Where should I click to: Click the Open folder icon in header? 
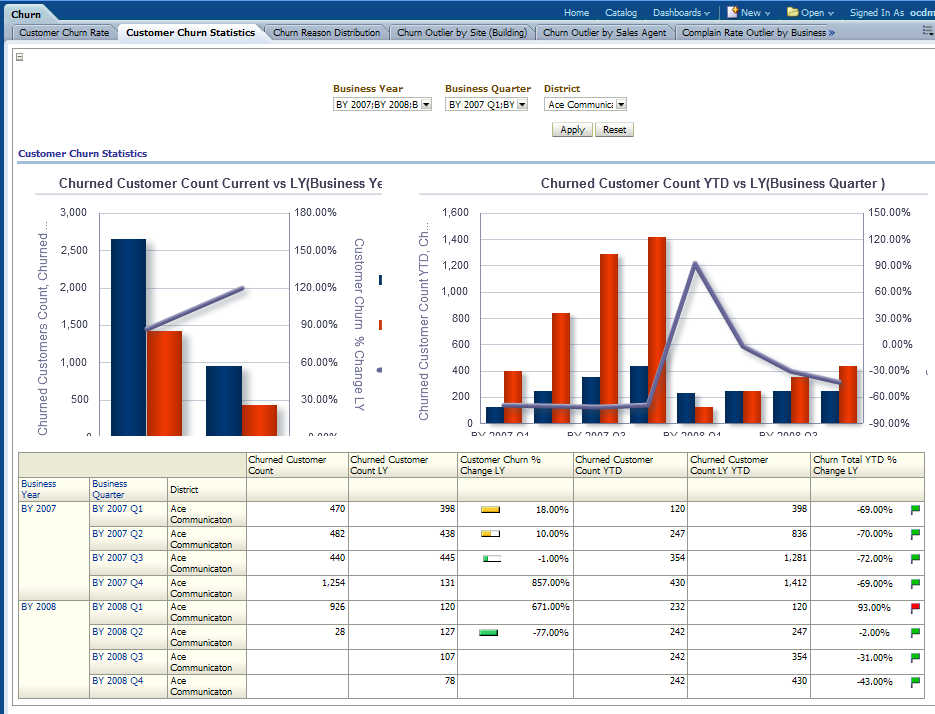pyautogui.click(x=792, y=12)
